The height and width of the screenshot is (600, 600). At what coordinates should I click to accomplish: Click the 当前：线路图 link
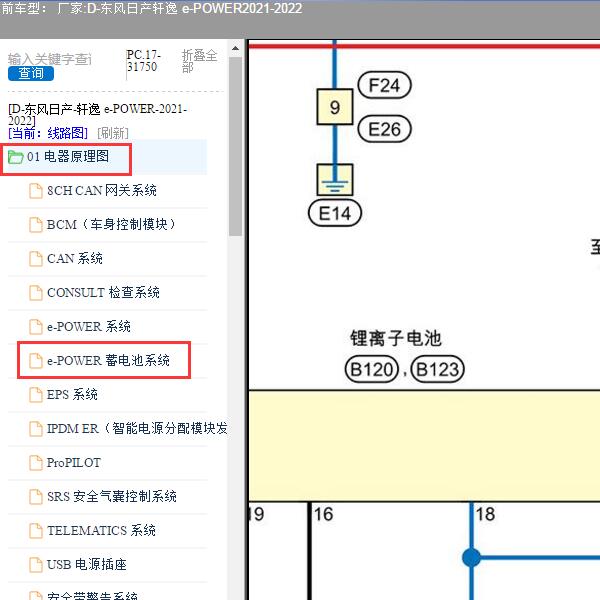tap(48, 133)
